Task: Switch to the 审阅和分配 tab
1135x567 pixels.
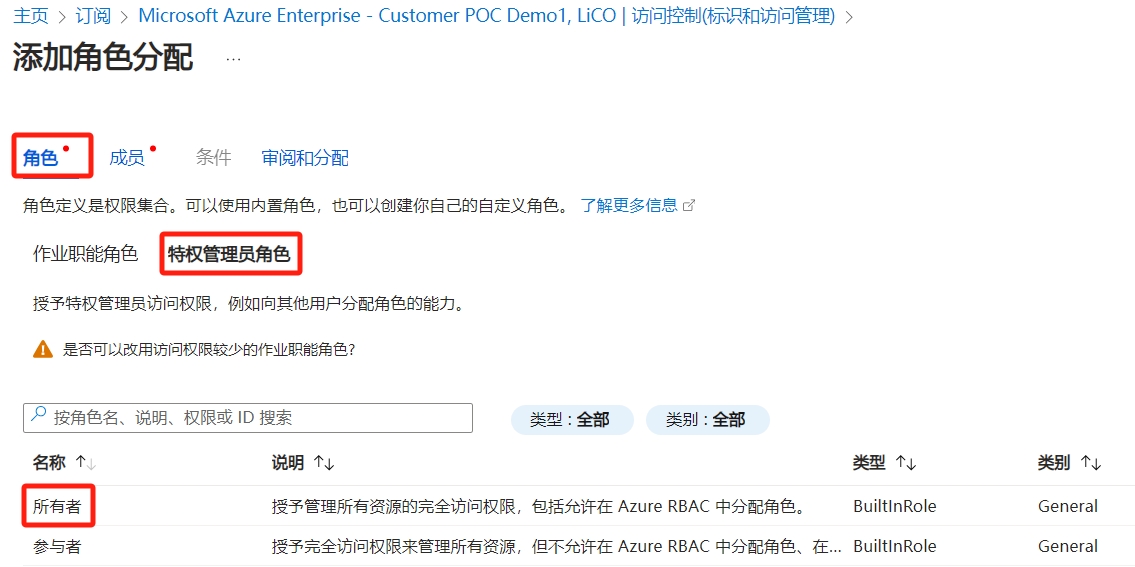Action: 305,158
